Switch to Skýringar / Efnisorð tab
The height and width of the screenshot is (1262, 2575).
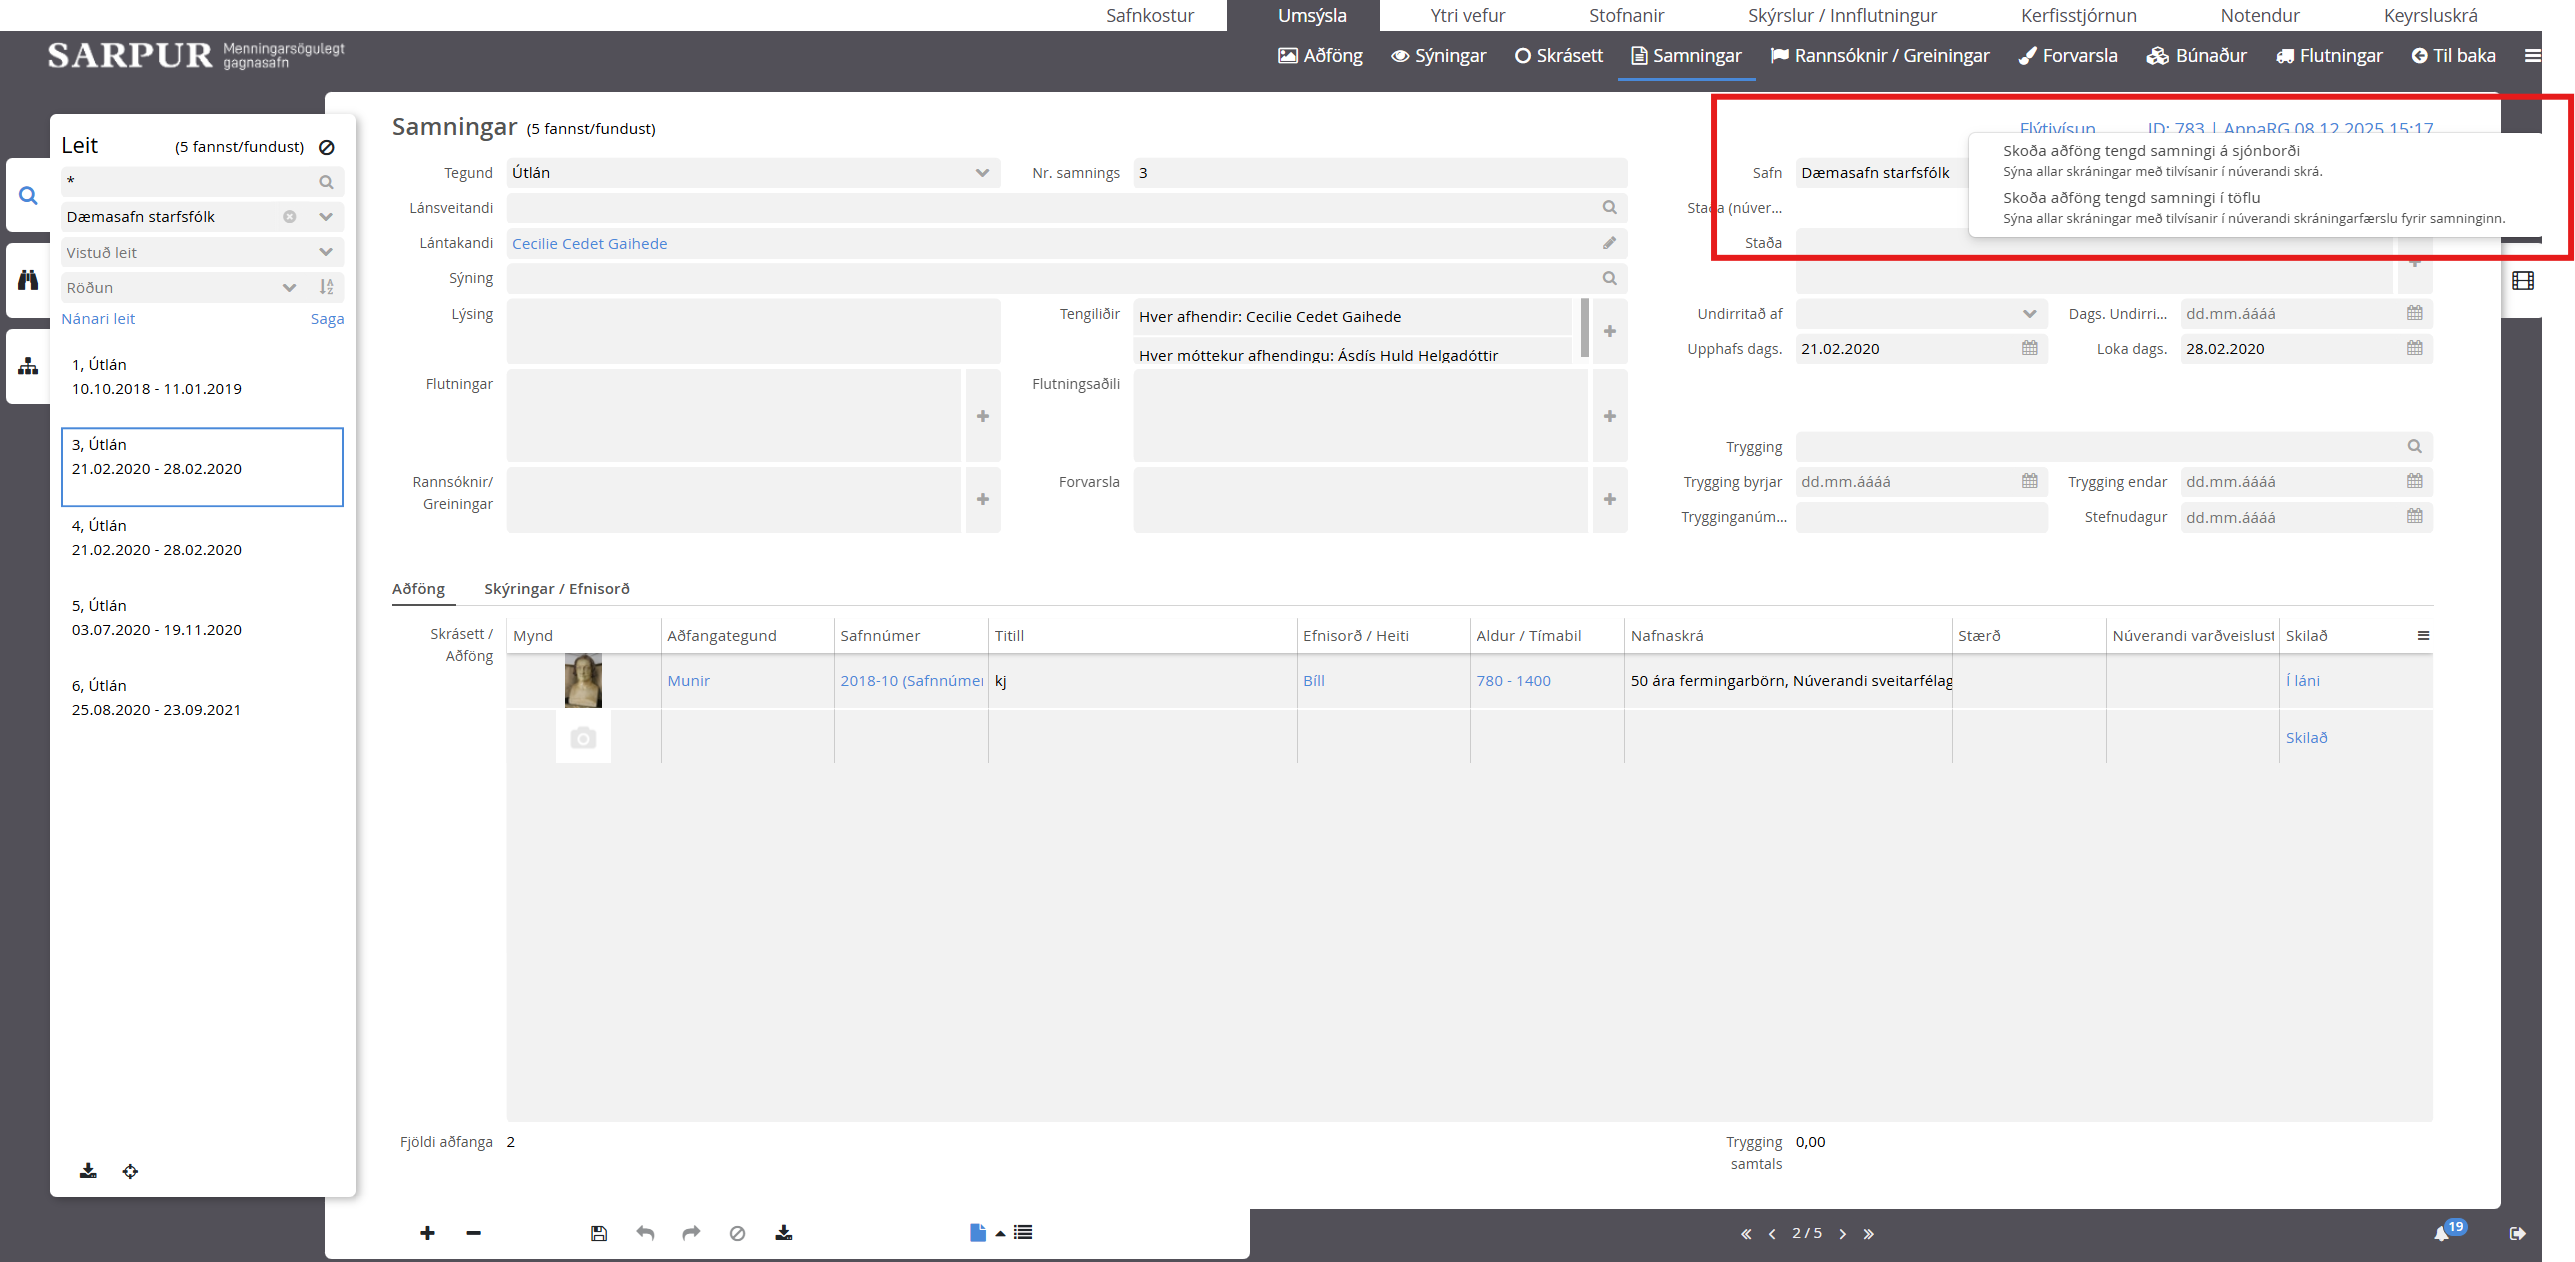tap(556, 589)
